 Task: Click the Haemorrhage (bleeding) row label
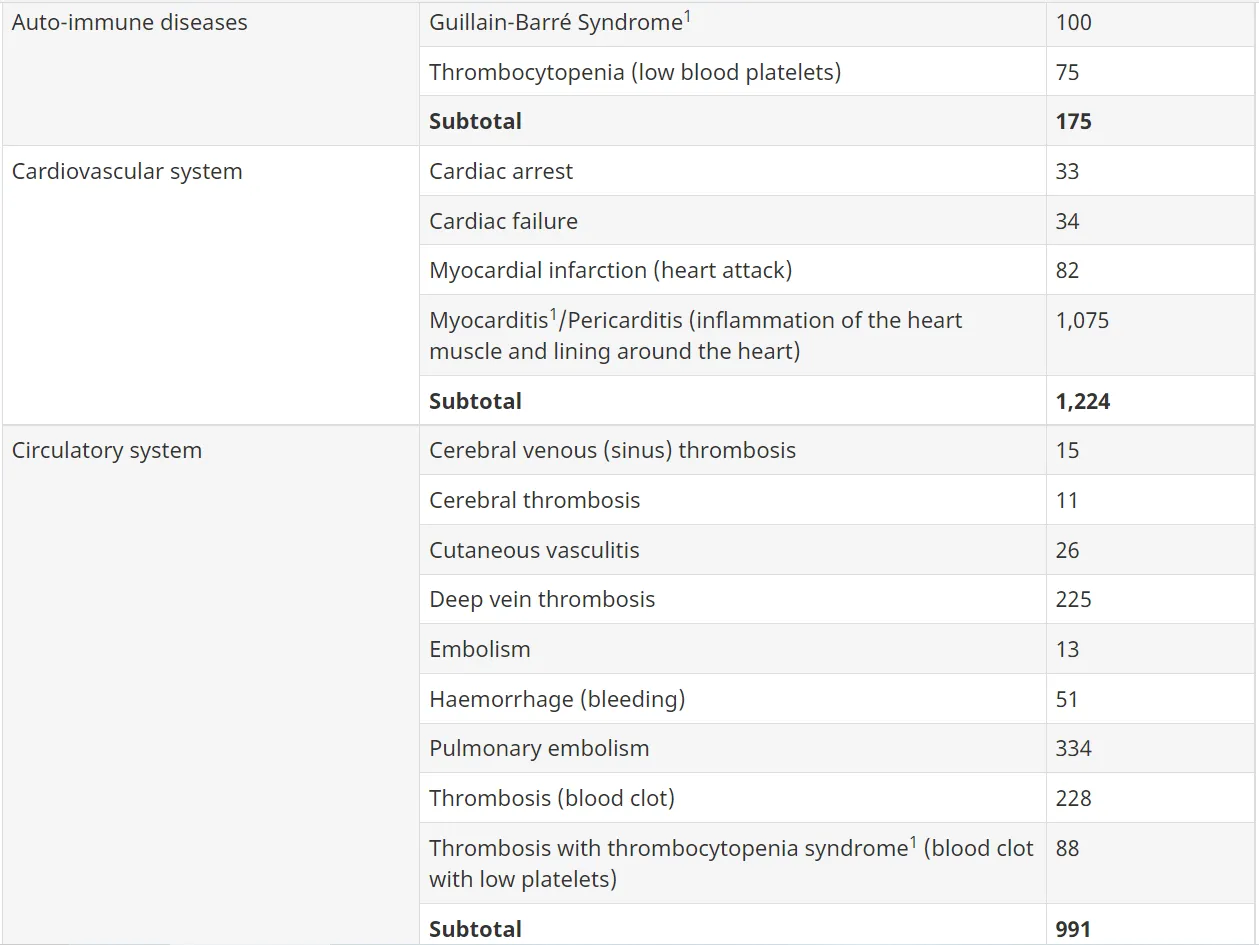click(x=557, y=699)
